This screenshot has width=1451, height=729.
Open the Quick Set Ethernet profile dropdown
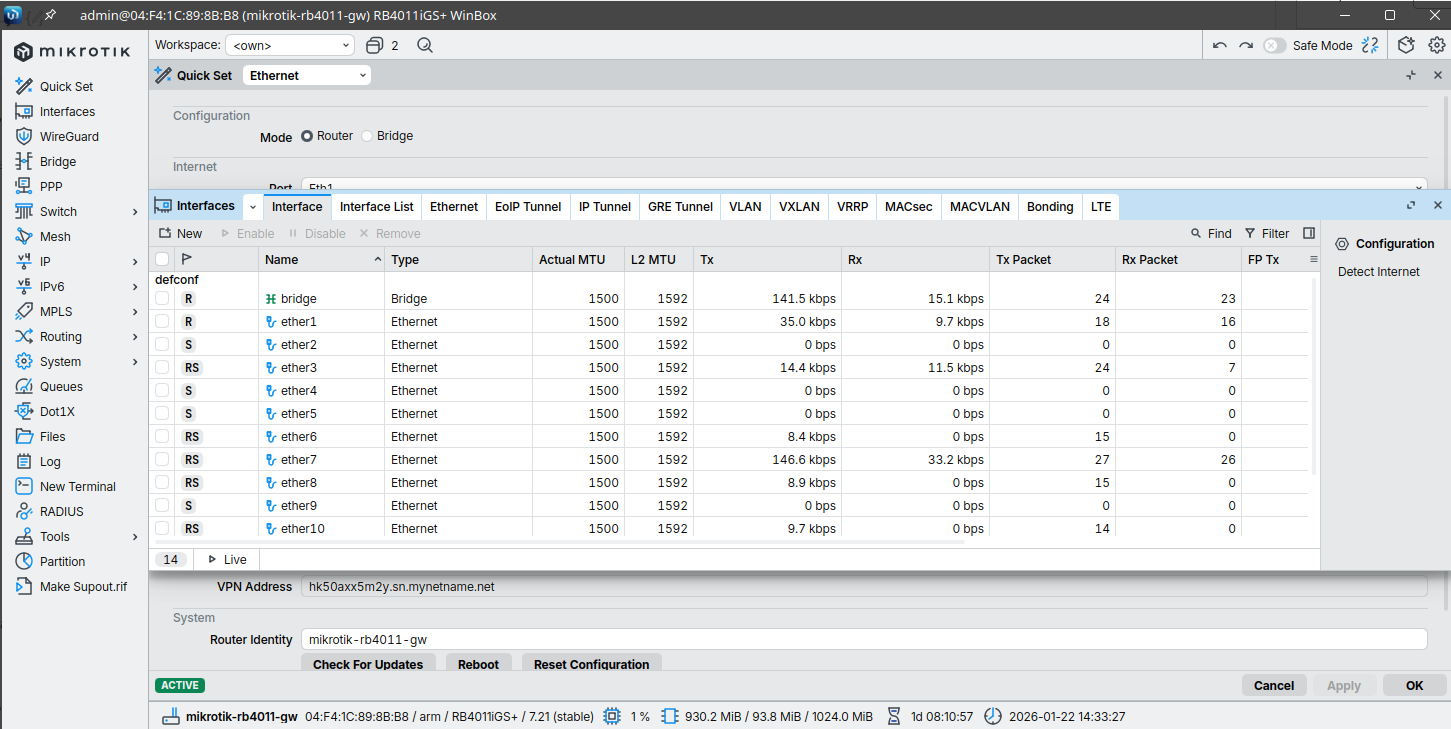pyautogui.click(x=307, y=75)
